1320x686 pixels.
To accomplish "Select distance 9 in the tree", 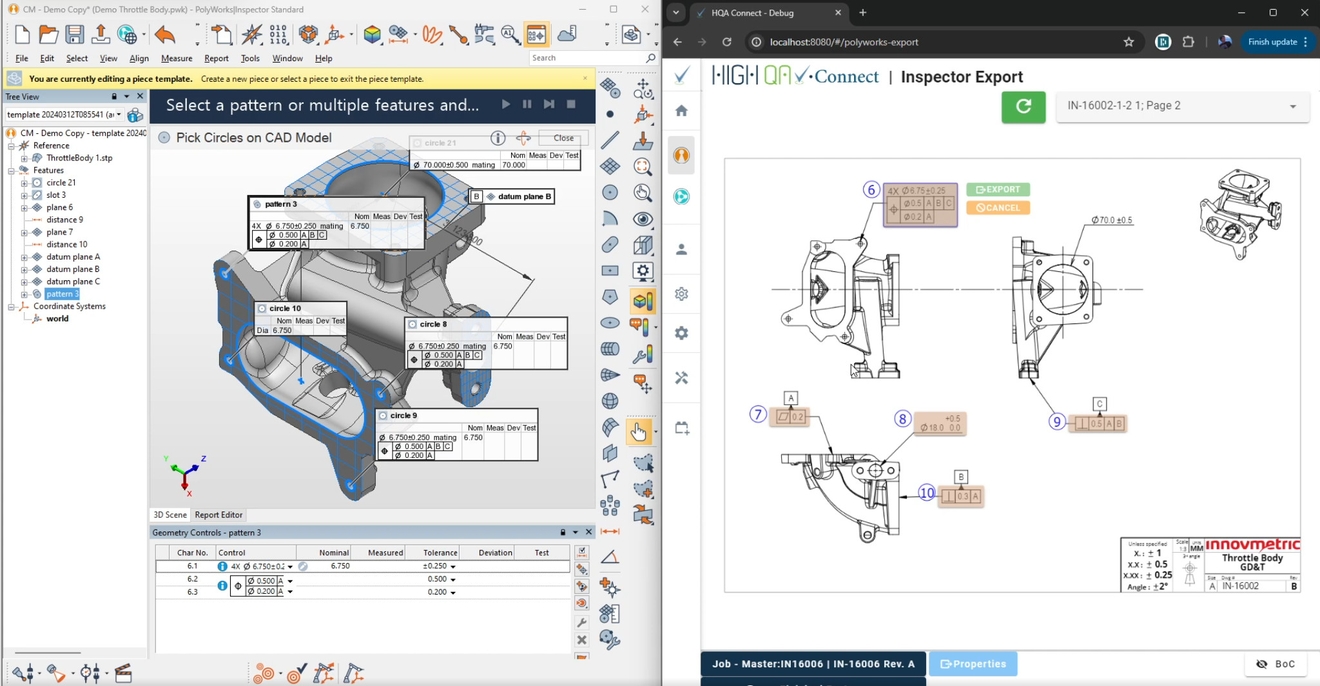I will pos(65,220).
